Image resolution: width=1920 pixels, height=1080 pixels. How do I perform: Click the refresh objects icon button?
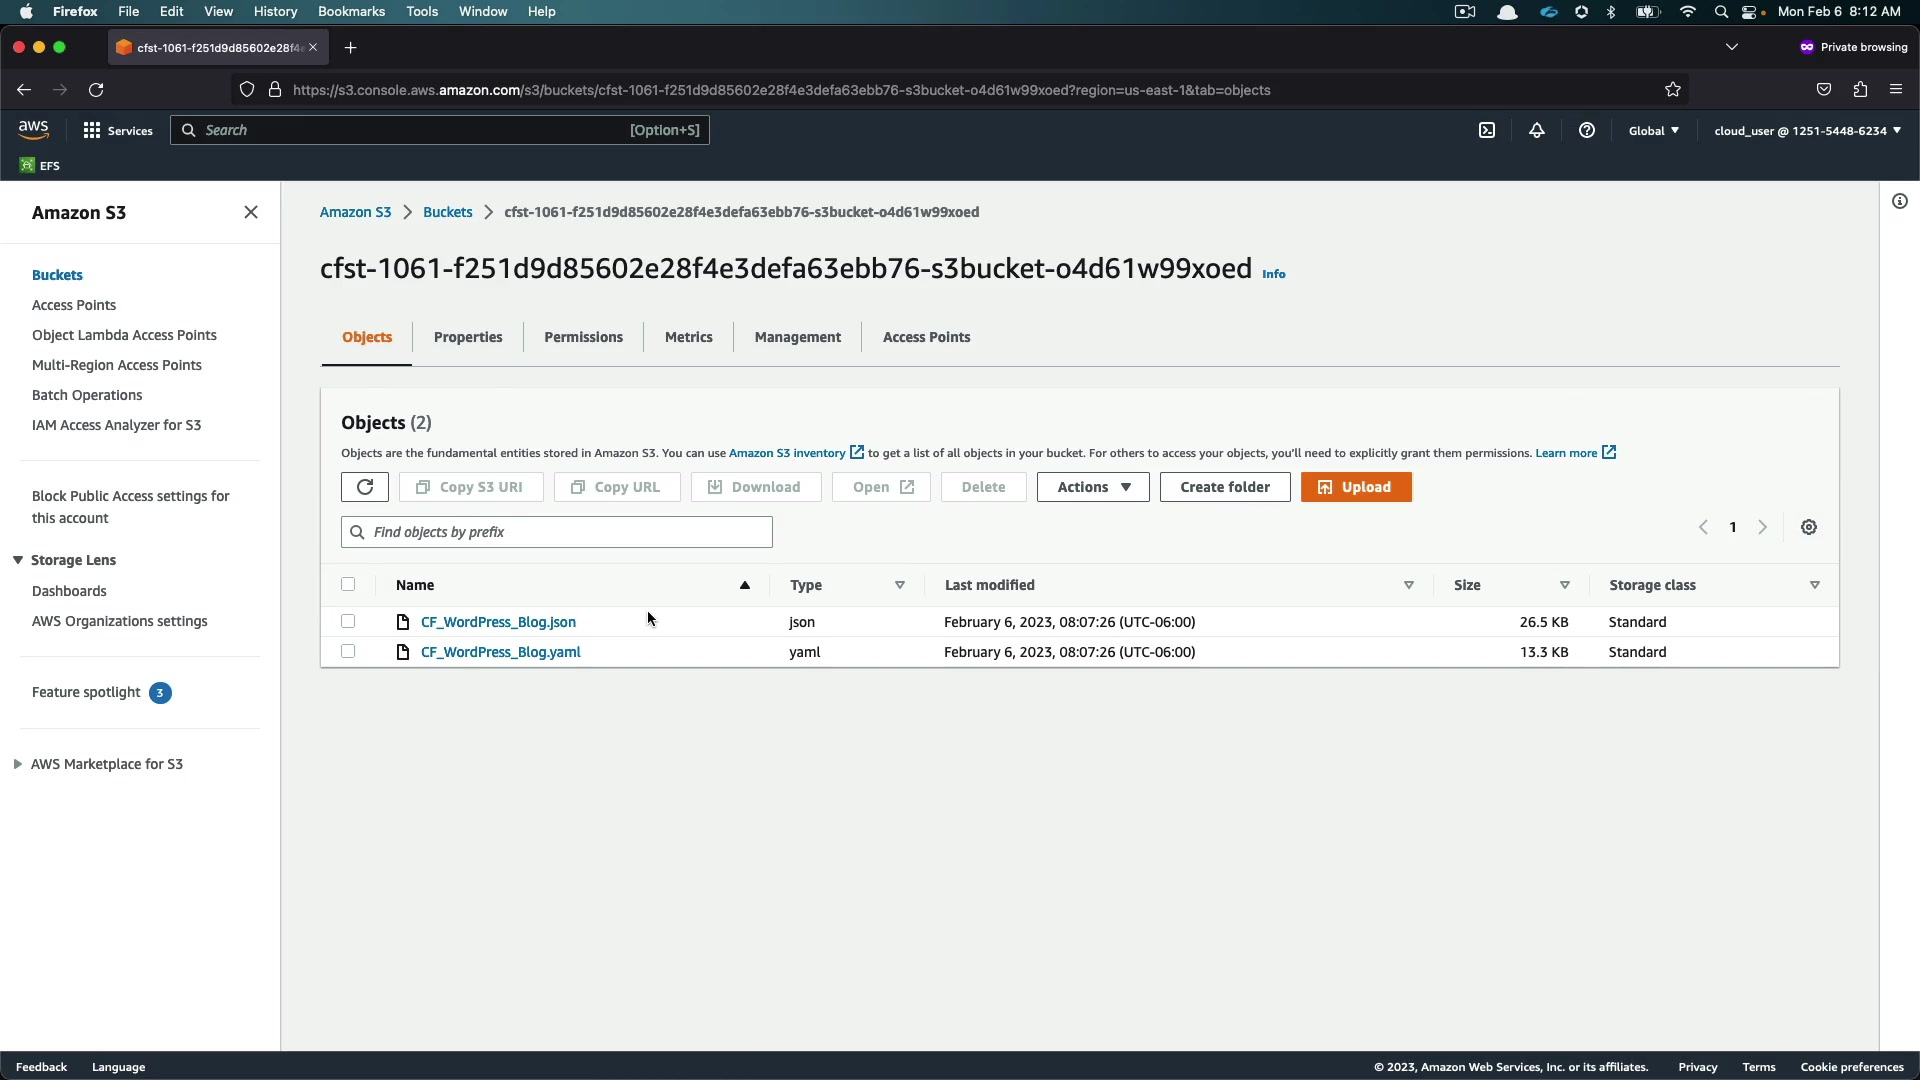pyautogui.click(x=364, y=487)
